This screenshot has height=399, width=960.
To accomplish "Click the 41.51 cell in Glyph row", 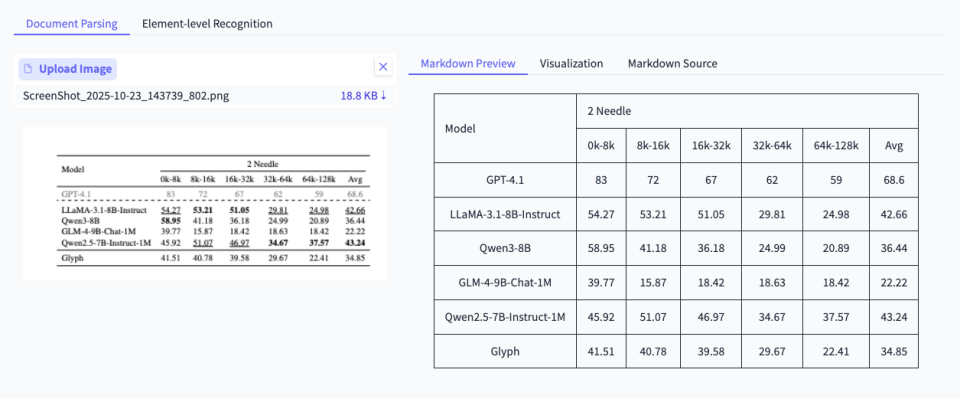I will pyautogui.click(x=601, y=351).
